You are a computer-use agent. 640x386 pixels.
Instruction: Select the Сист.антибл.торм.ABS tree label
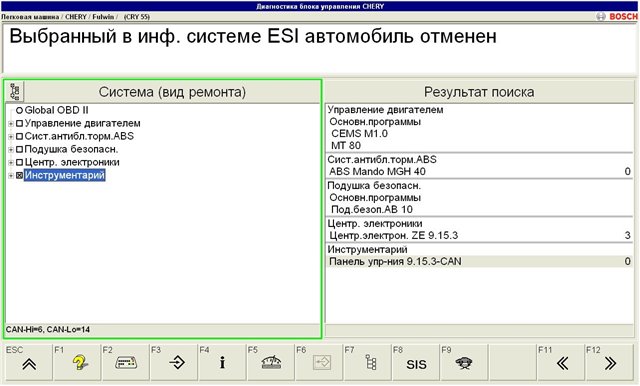(x=79, y=136)
